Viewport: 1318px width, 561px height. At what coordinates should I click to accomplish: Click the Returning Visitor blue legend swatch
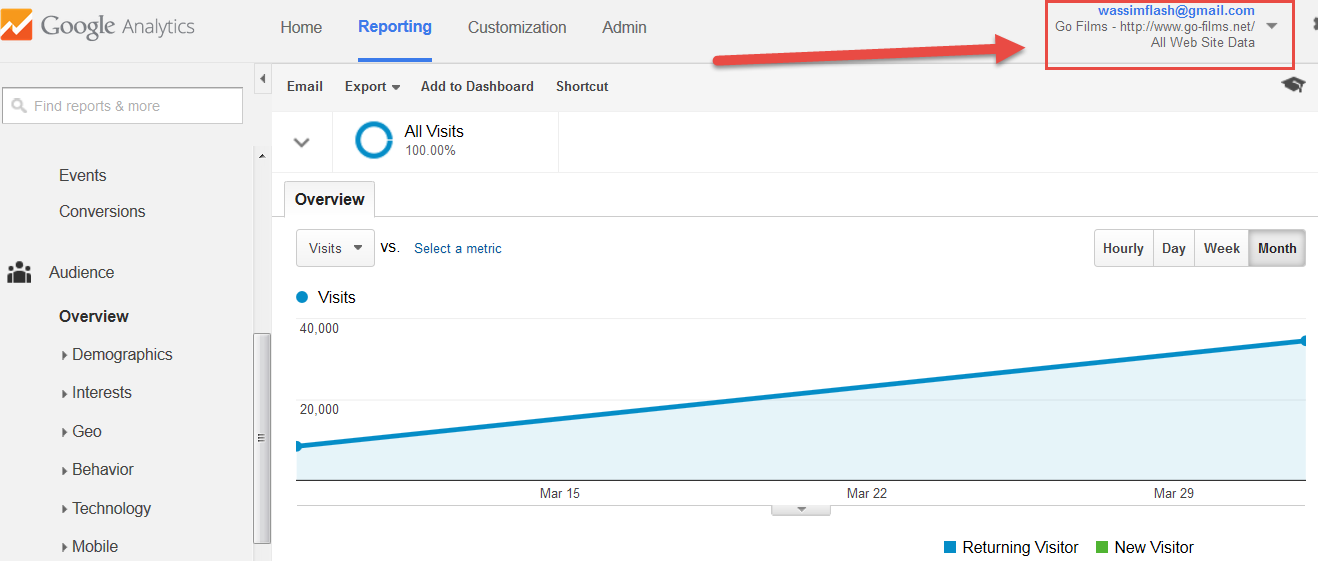pyautogui.click(x=950, y=548)
